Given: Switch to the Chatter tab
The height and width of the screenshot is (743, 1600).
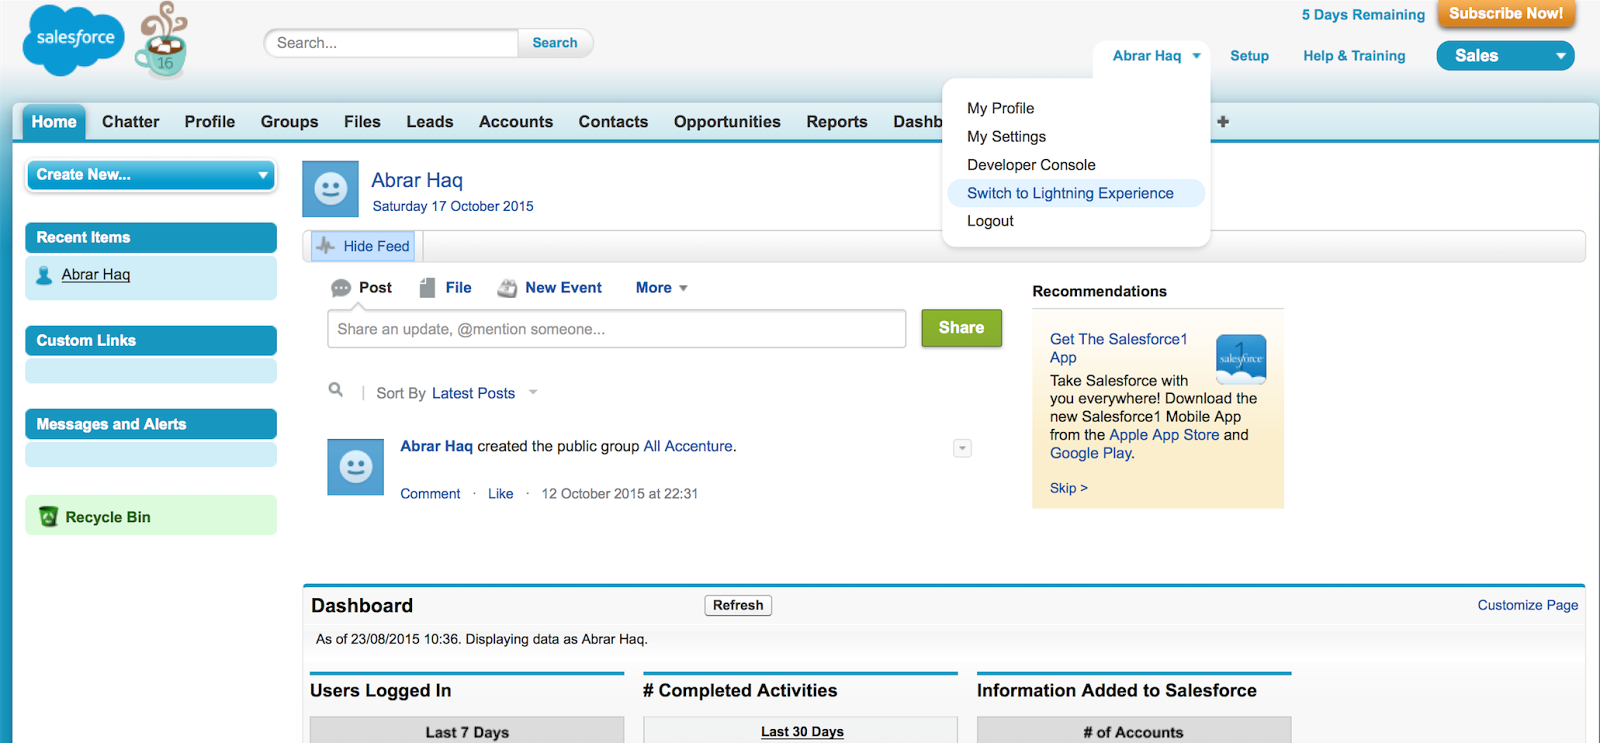Looking at the screenshot, I should (x=131, y=122).
